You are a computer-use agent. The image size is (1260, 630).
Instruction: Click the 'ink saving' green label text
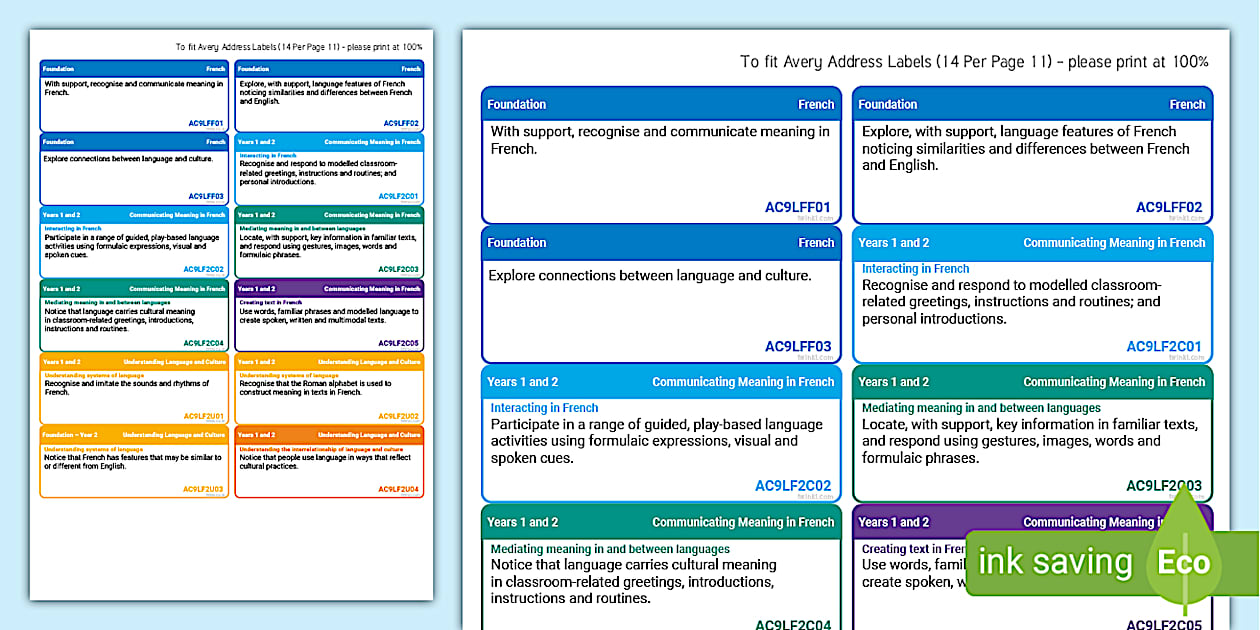tap(1055, 562)
